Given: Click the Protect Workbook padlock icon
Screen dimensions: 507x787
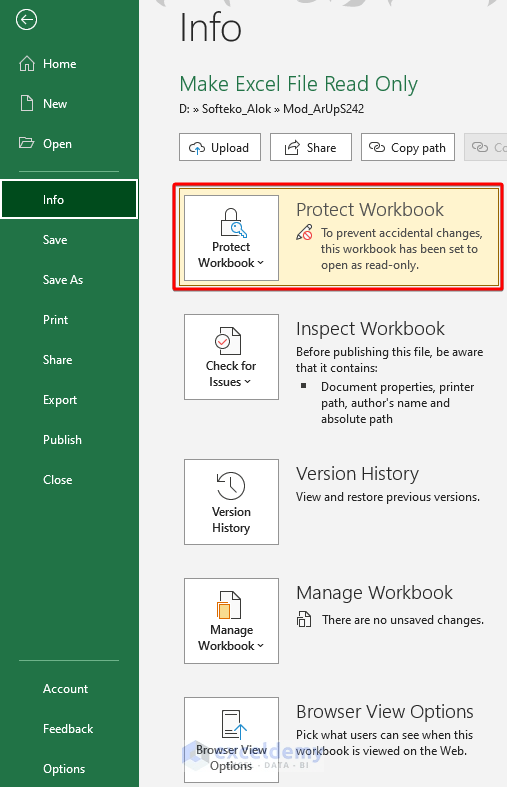Looking at the screenshot, I should click(232, 223).
